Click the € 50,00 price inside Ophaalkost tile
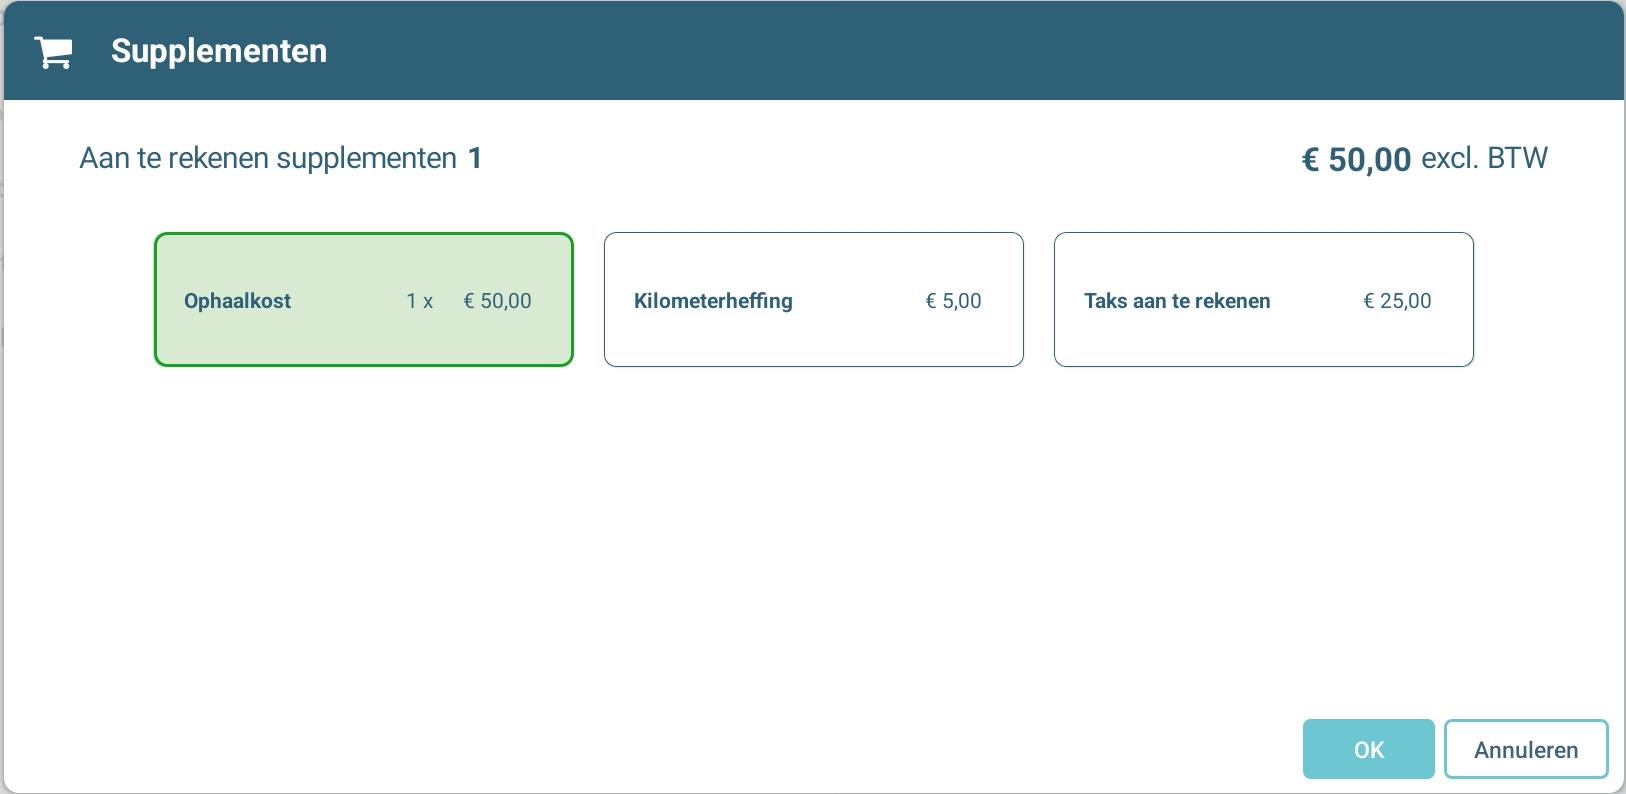 pos(498,301)
